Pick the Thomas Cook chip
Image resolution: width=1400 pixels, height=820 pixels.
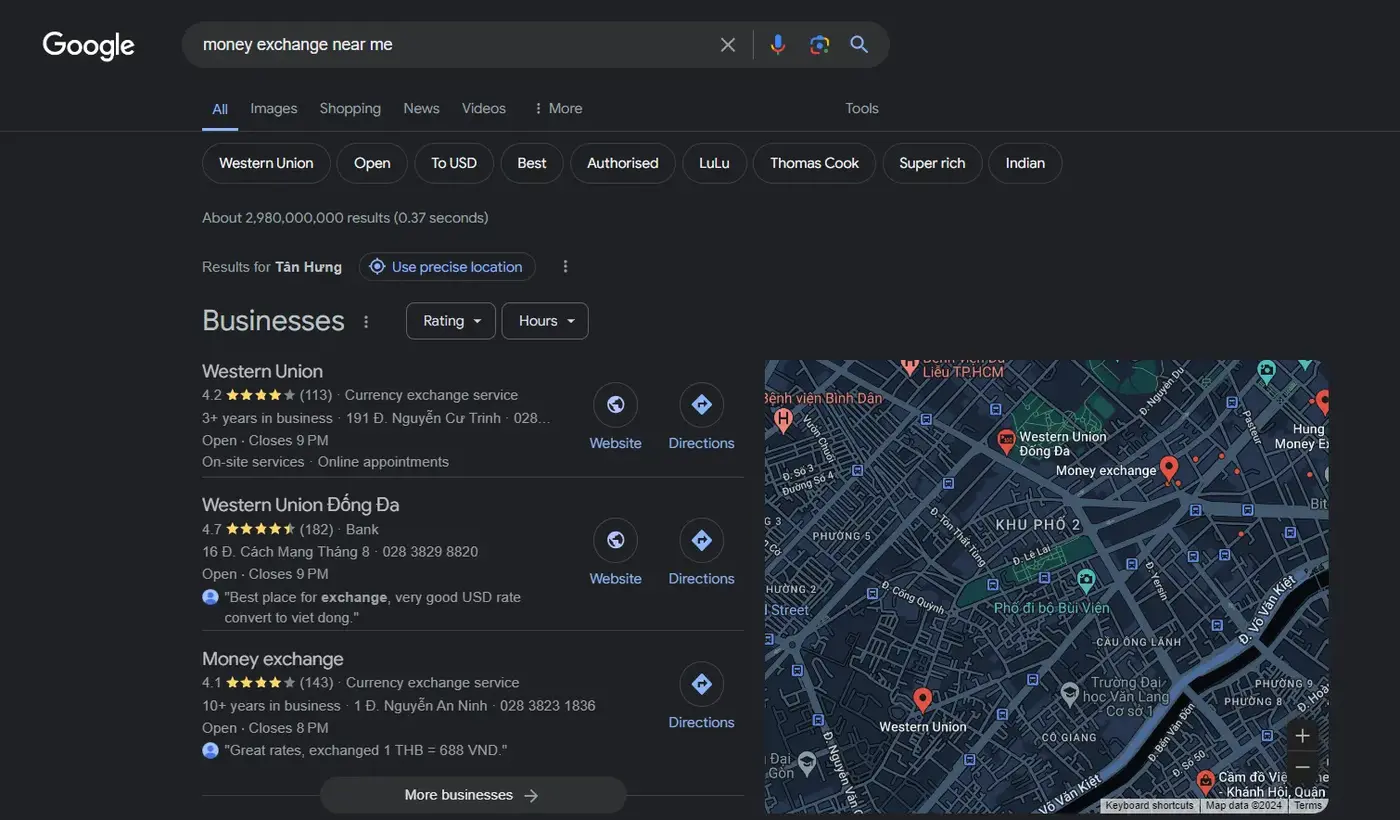tap(814, 163)
